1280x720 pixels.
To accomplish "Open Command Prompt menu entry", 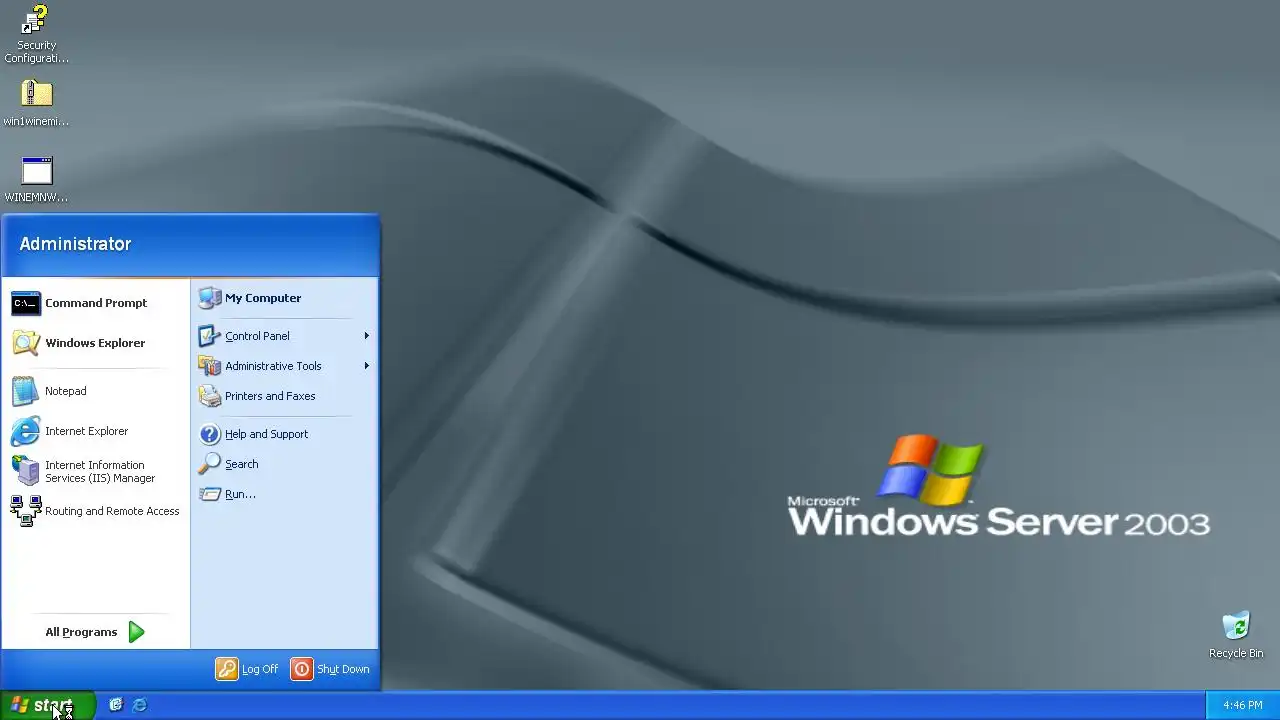I will pyautogui.click(x=96, y=303).
